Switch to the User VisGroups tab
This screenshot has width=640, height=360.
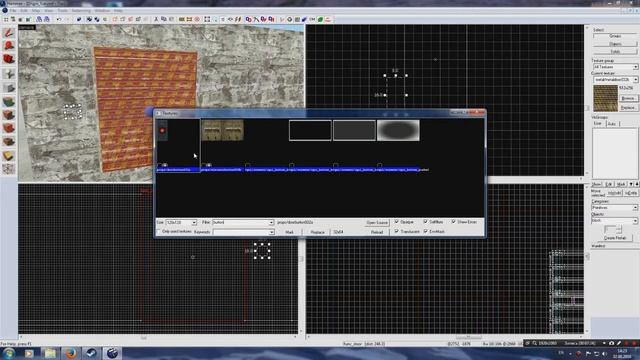pos(598,124)
